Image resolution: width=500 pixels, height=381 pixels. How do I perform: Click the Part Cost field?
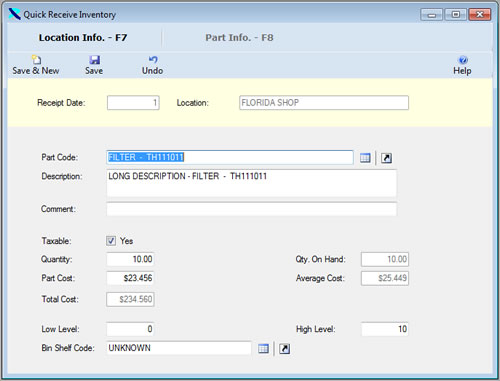[130, 278]
